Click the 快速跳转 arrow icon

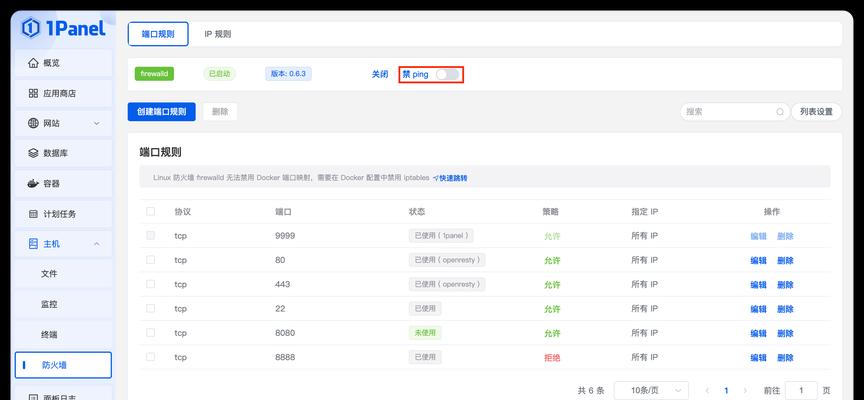pyautogui.click(x=435, y=178)
